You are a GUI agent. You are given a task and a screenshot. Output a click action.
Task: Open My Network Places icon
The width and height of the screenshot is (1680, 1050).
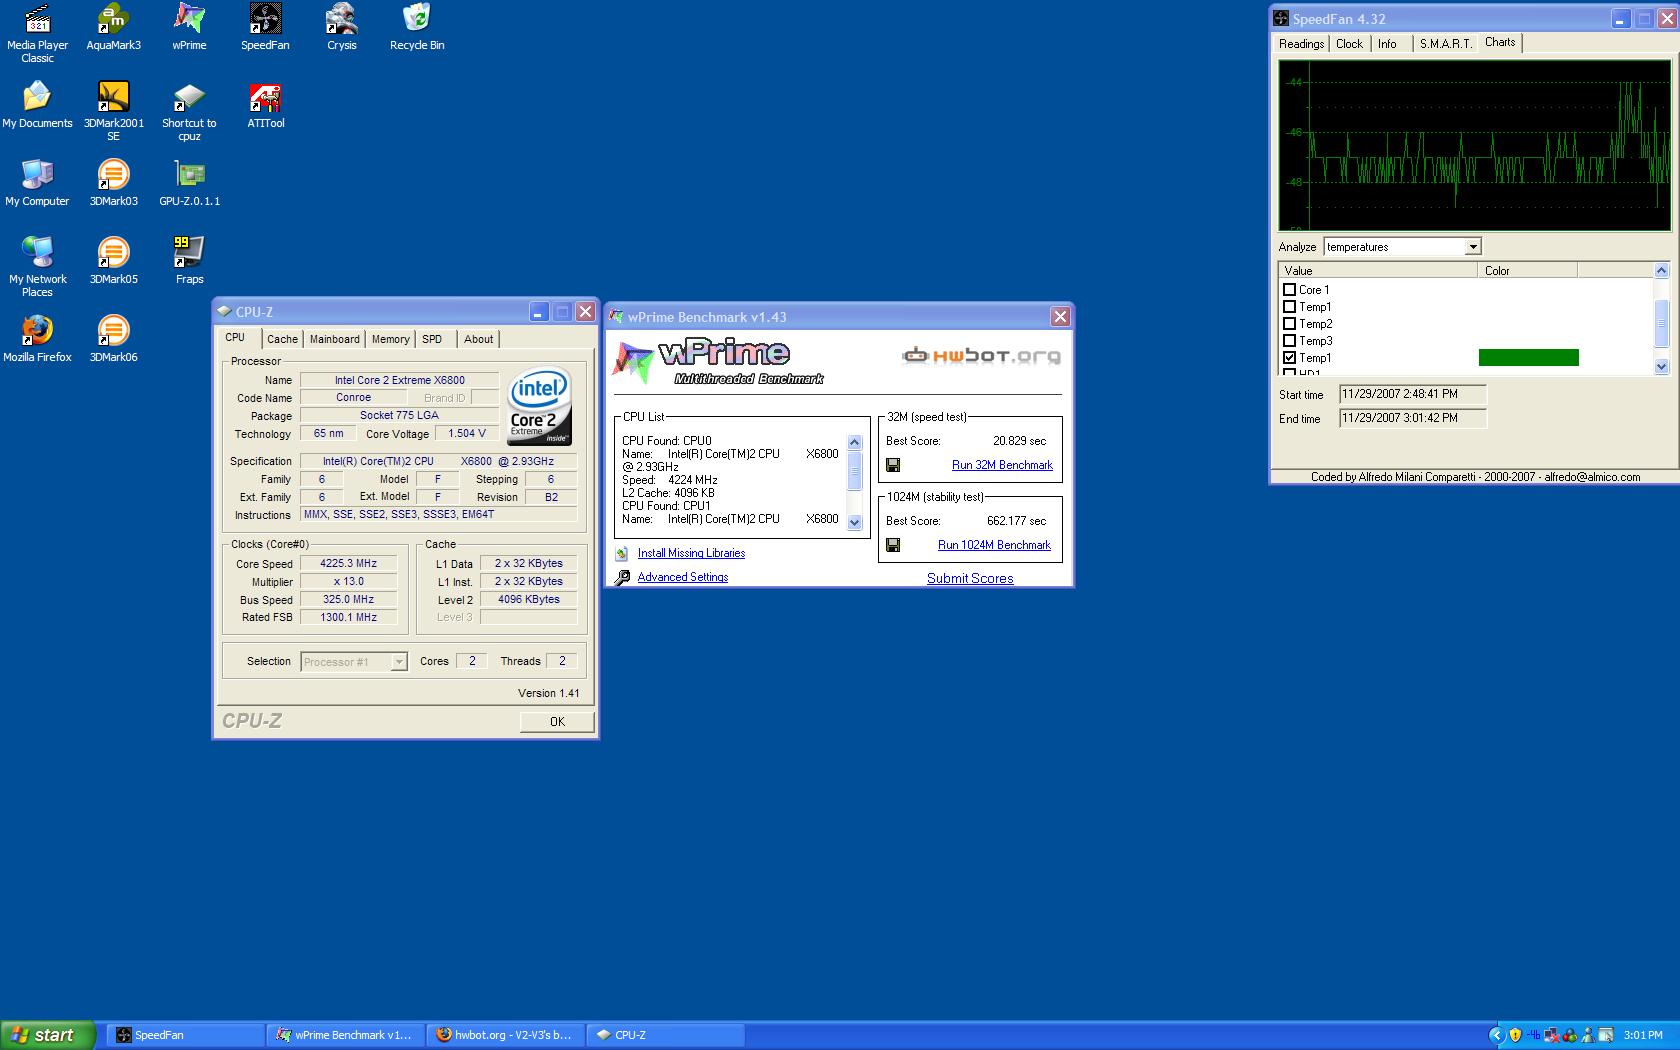(x=37, y=267)
